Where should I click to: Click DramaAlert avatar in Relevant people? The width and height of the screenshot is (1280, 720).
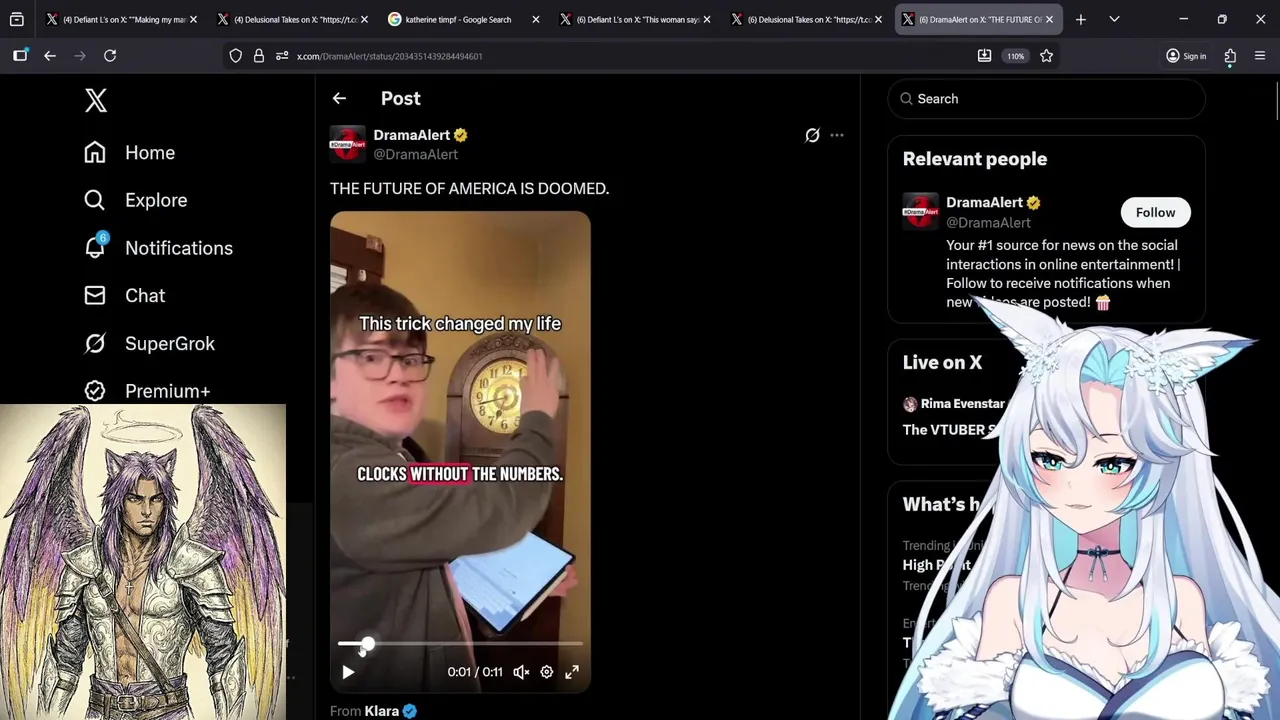click(921, 212)
